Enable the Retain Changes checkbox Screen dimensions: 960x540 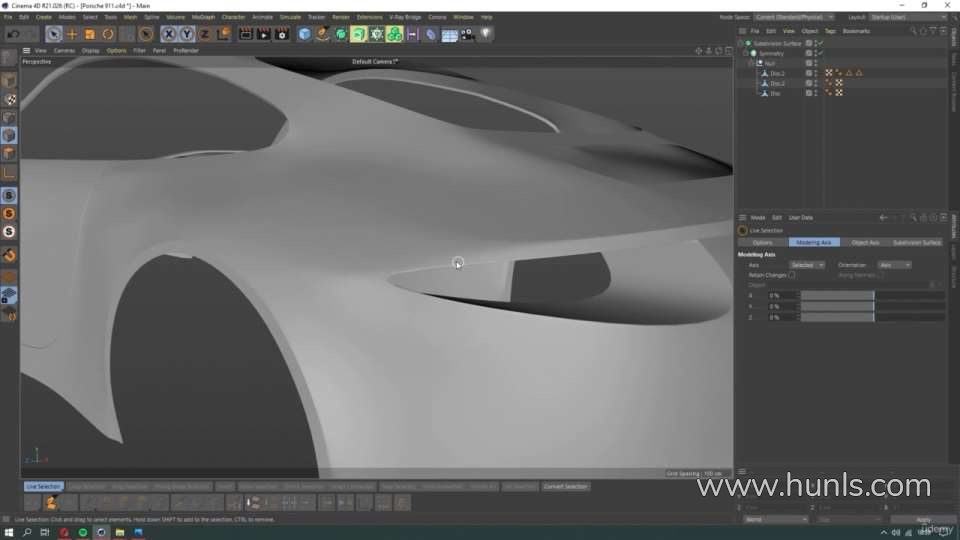(x=792, y=274)
